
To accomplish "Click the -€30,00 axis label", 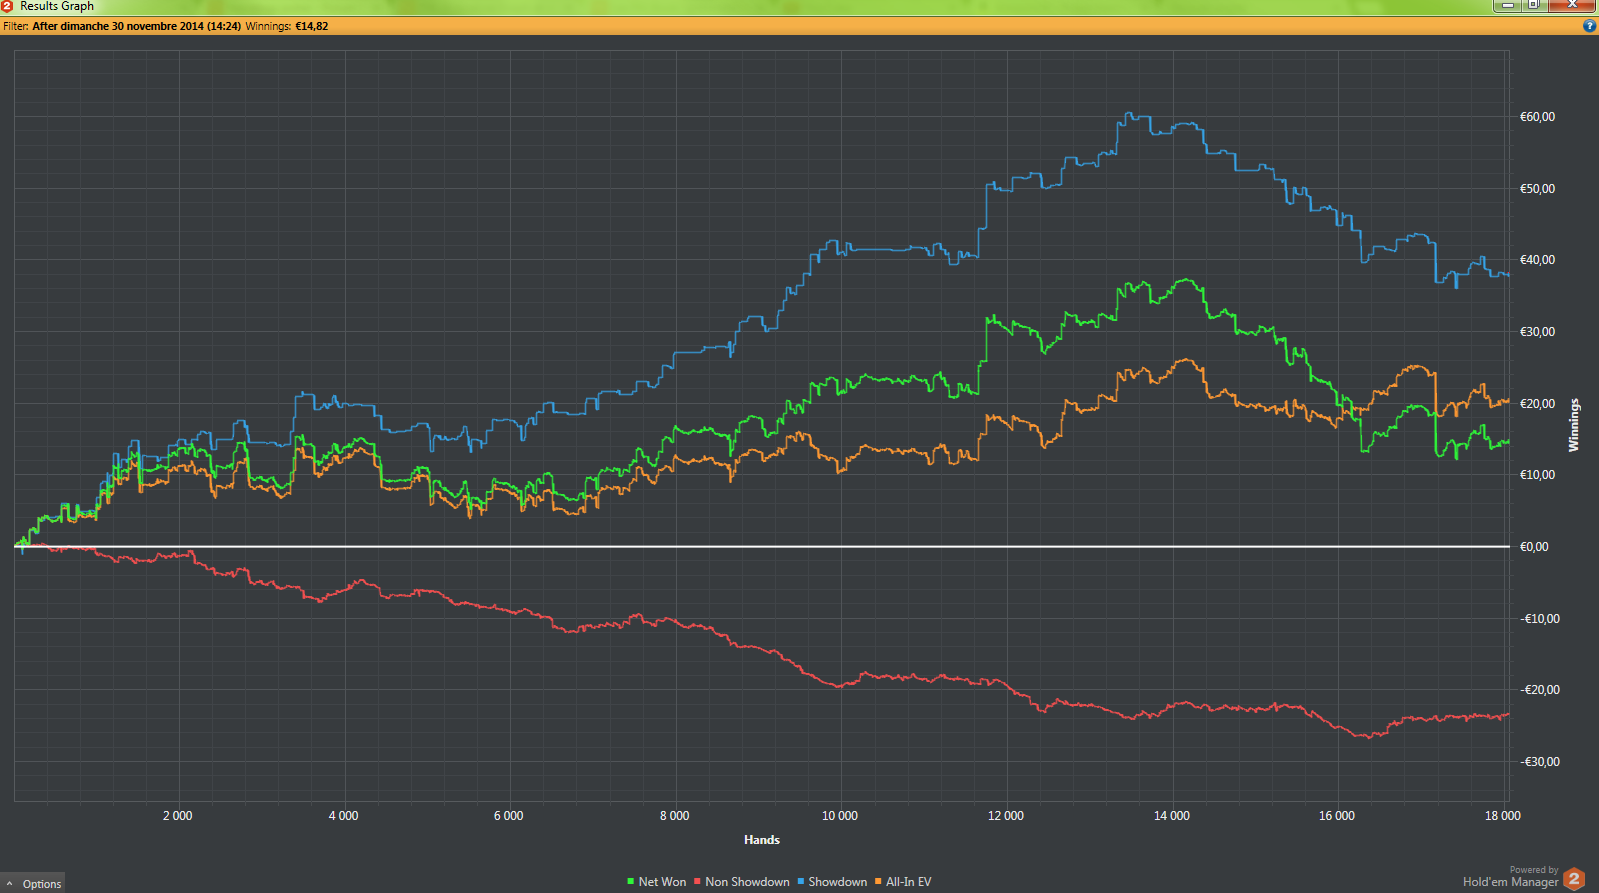I will (1539, 762).
